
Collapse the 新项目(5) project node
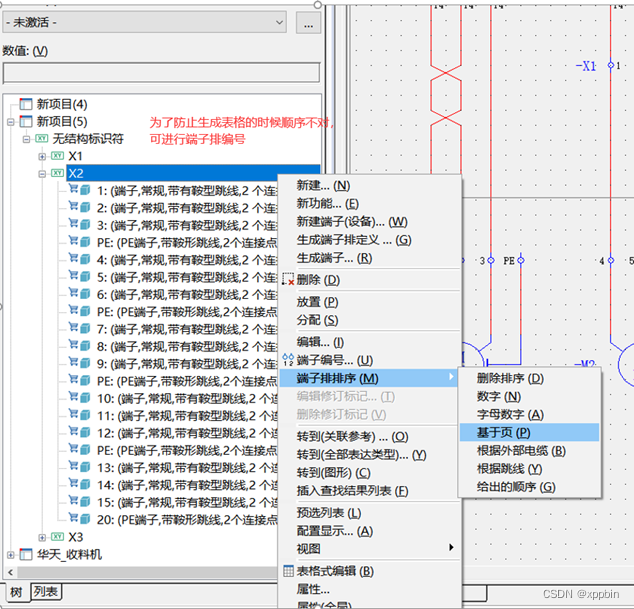[x=11, y=122]
